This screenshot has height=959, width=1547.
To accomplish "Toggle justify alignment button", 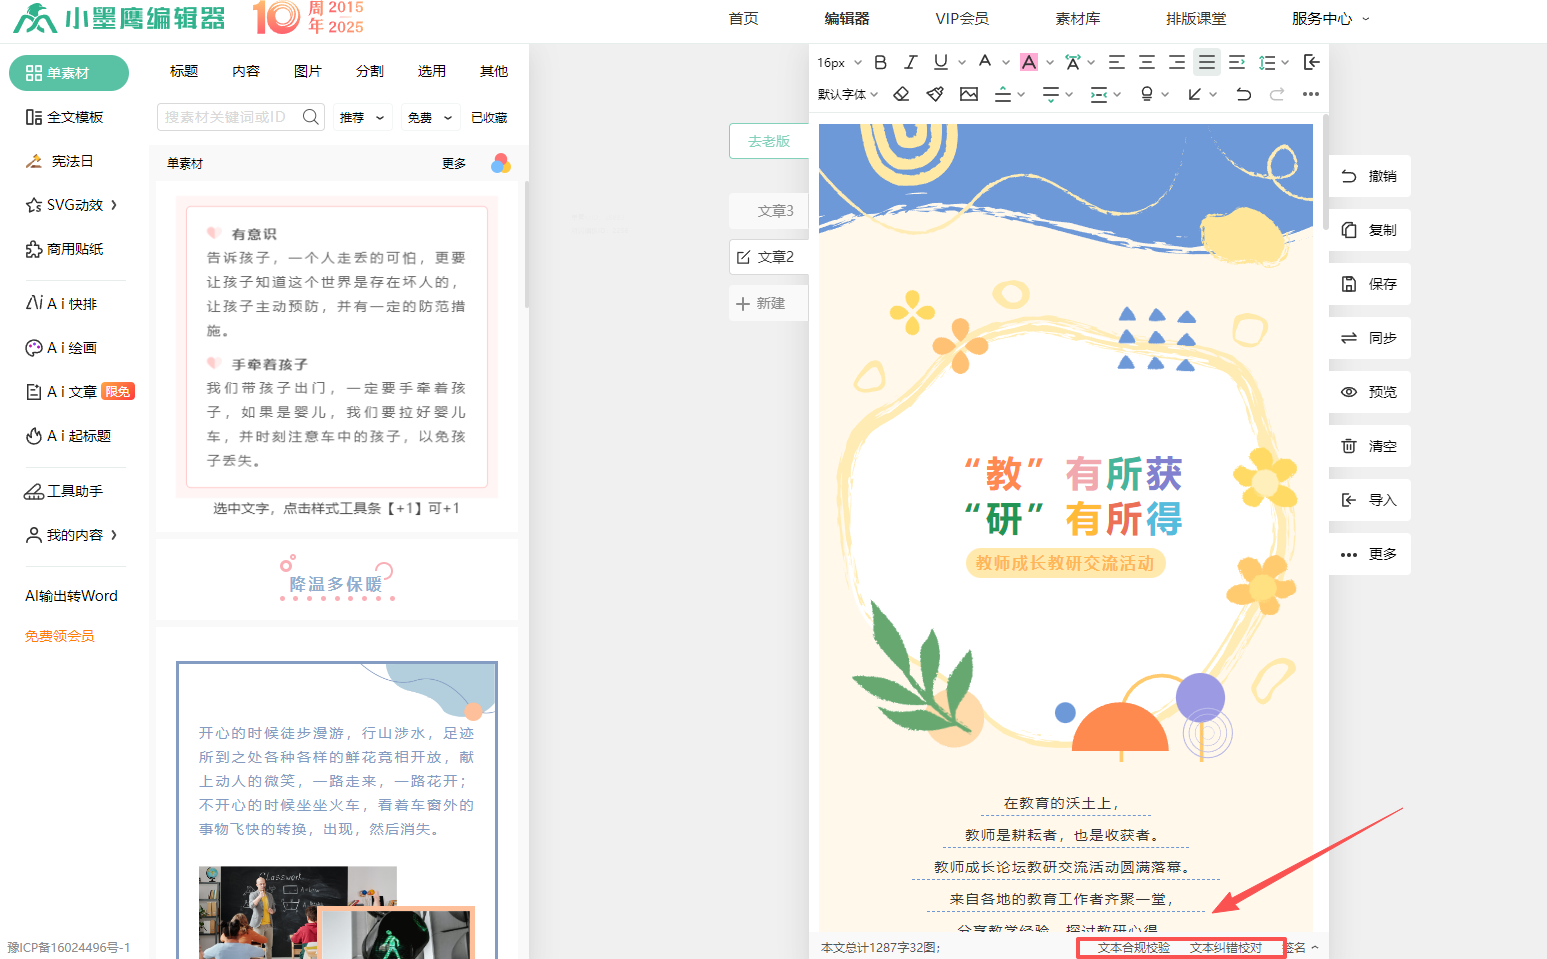I will pos(1207,62).
